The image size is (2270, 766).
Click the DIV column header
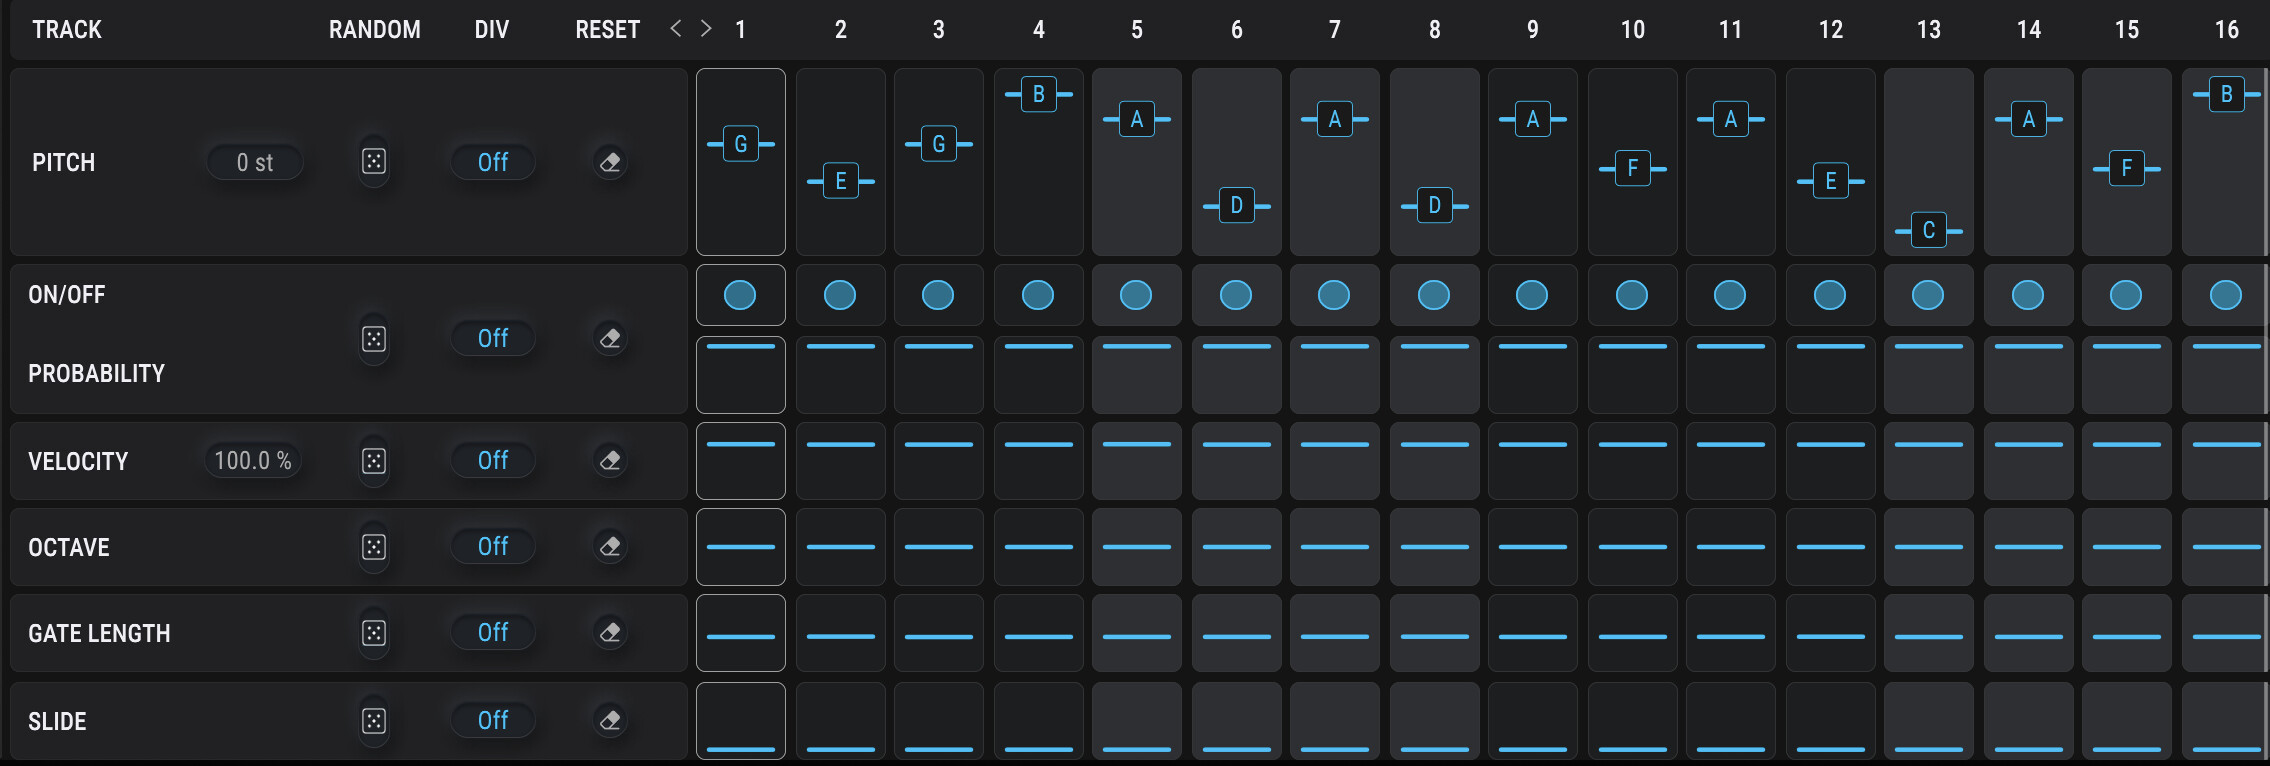pyautogui.click(x=492, y=30)
